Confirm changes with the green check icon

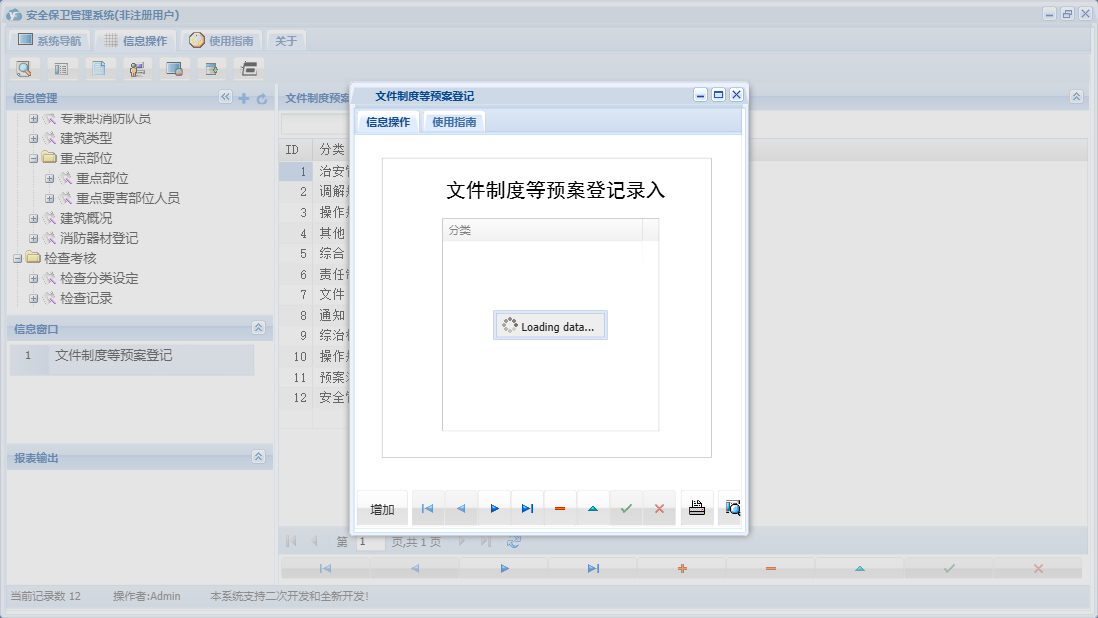[627, 508]
